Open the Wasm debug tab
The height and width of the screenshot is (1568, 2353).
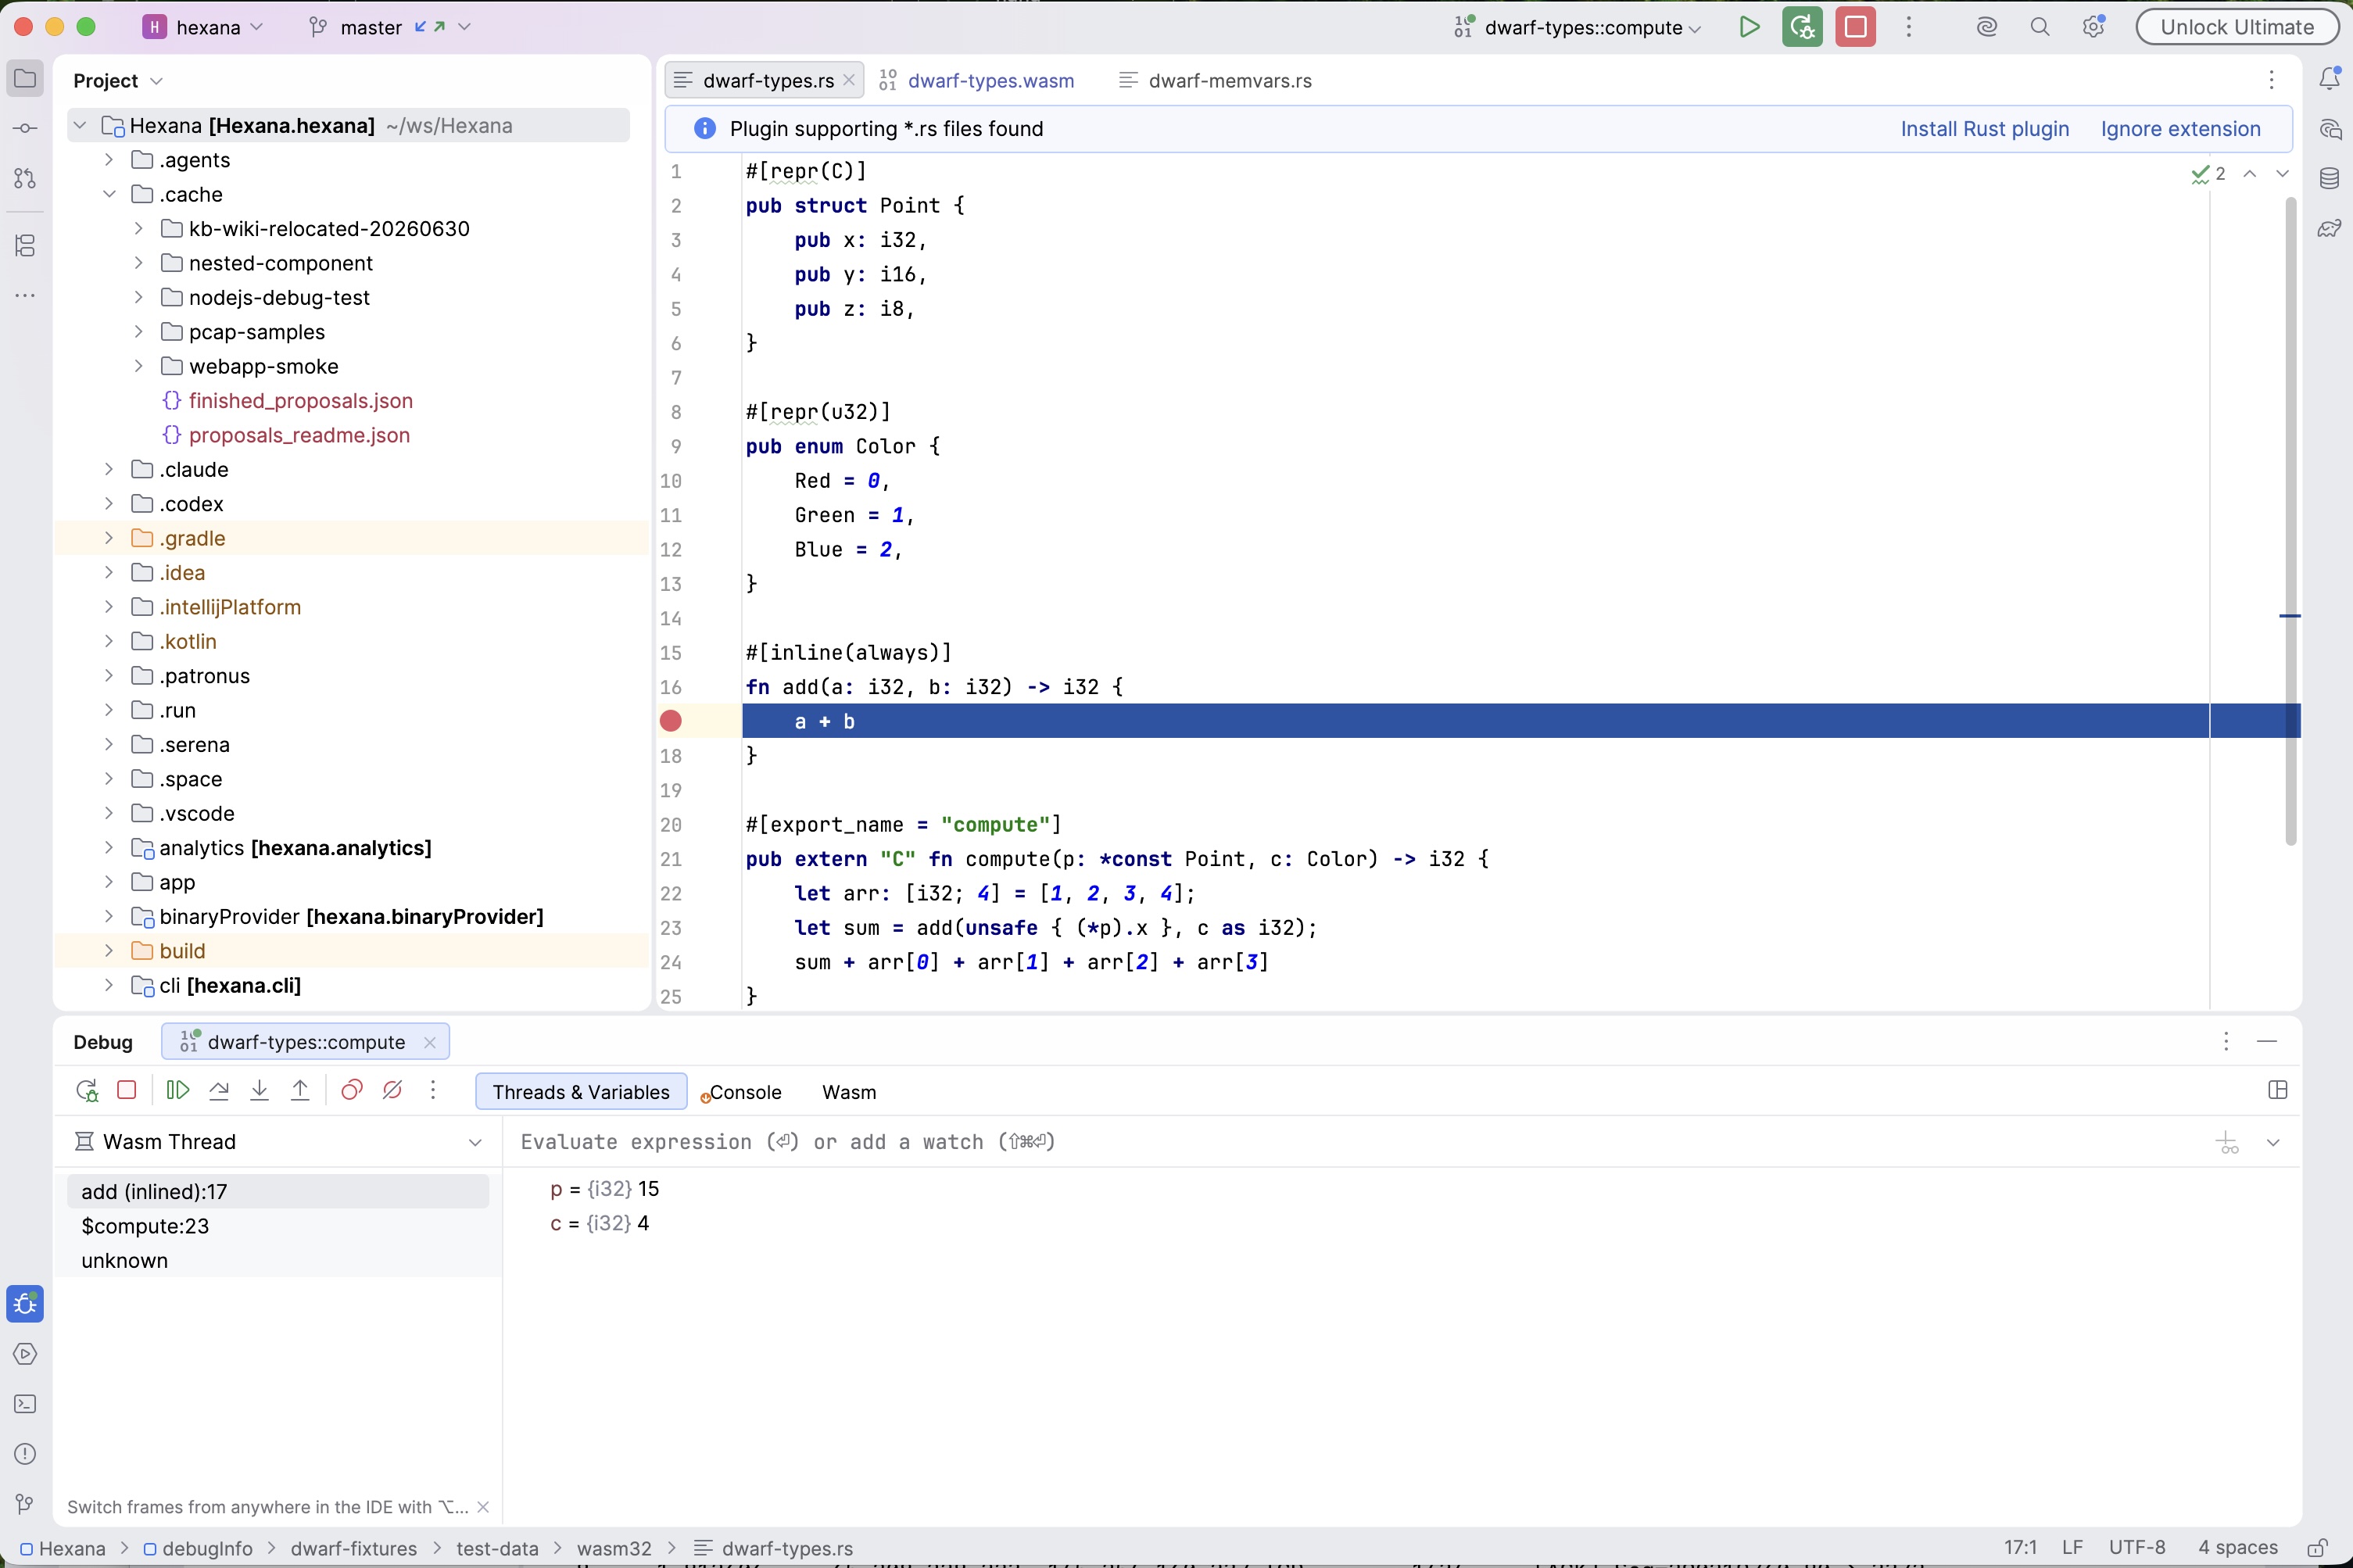pyautogui.click(x=849, y=1092)
